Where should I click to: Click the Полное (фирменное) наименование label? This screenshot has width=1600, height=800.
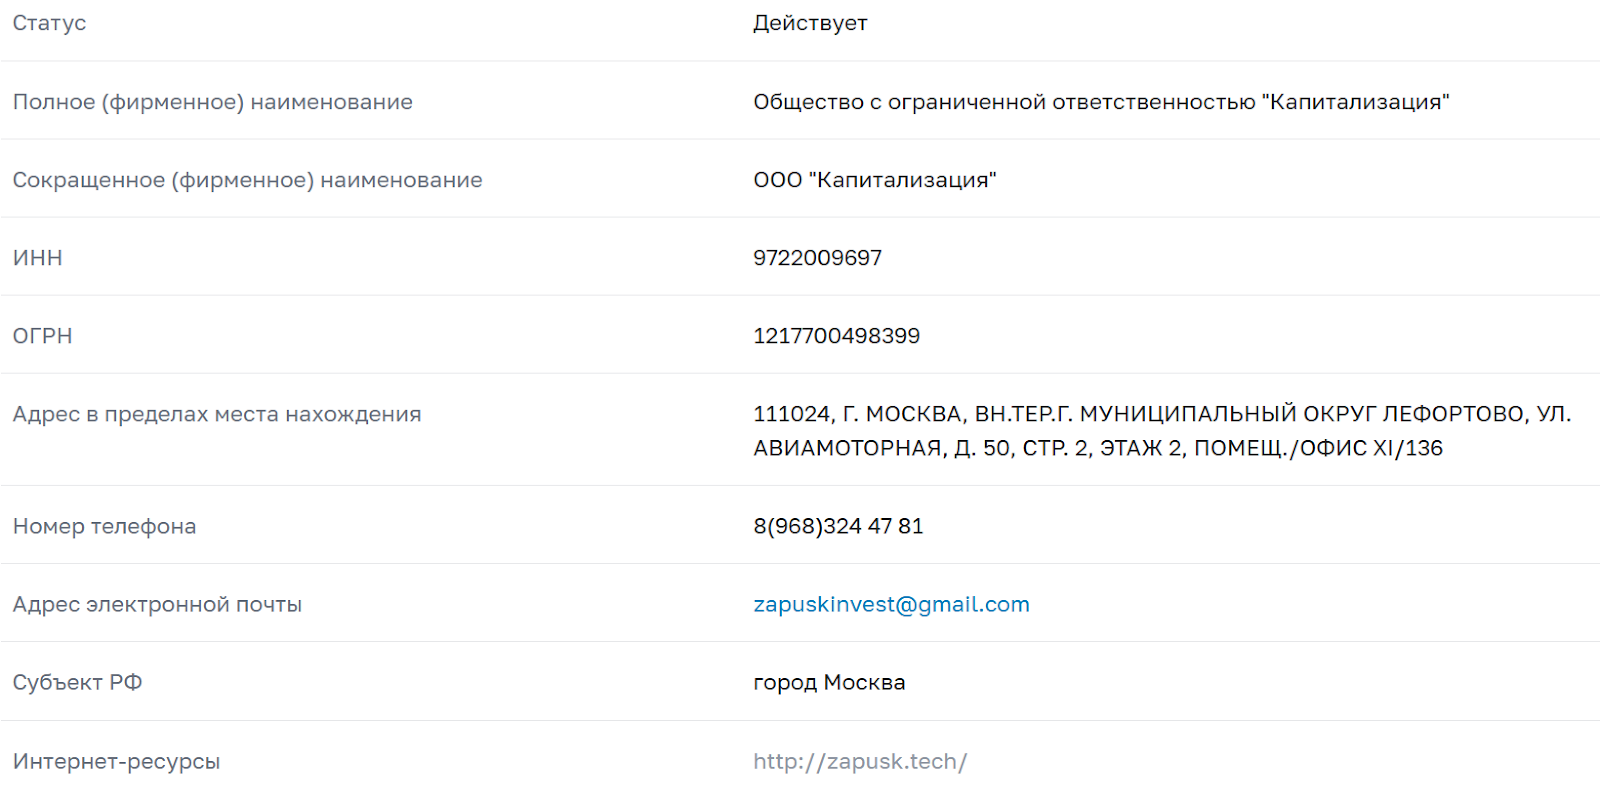tap(212, 102)
